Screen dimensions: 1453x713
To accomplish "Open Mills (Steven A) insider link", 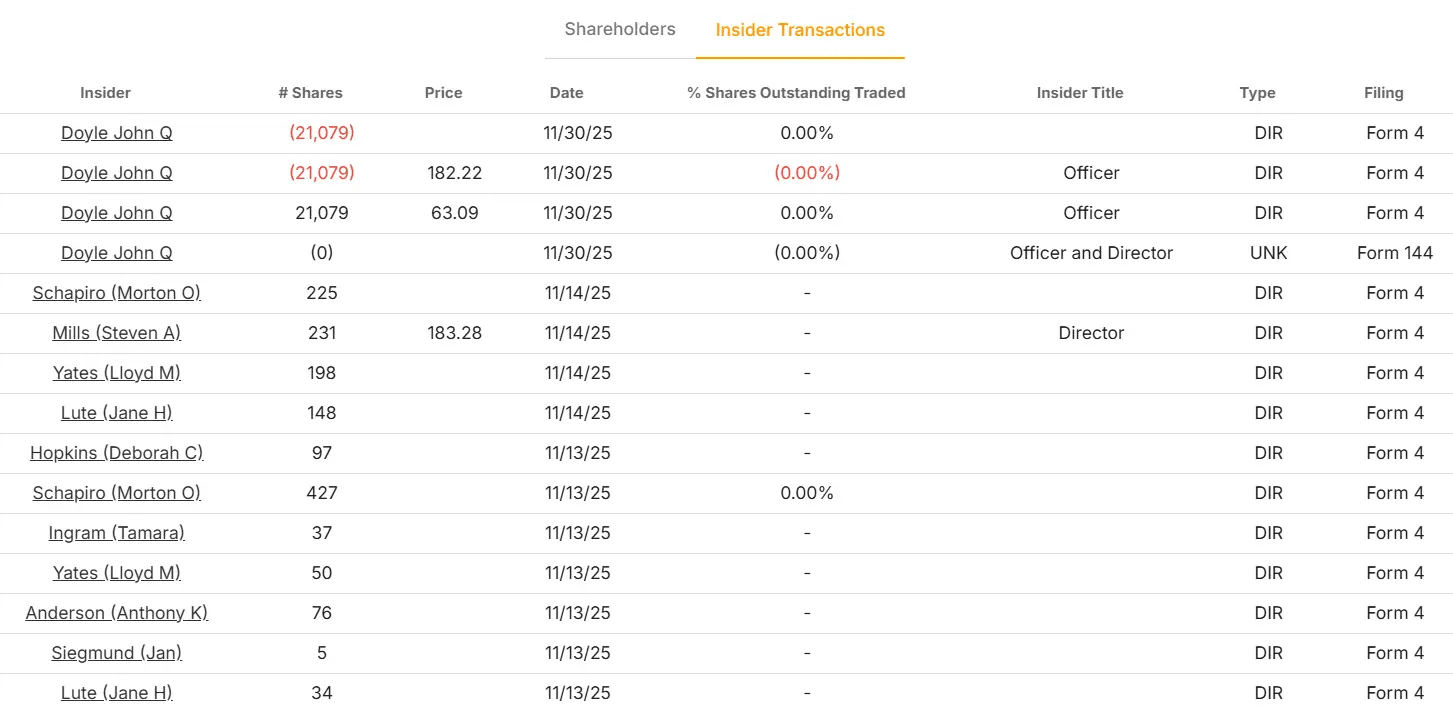I will (x=116, y=333).
